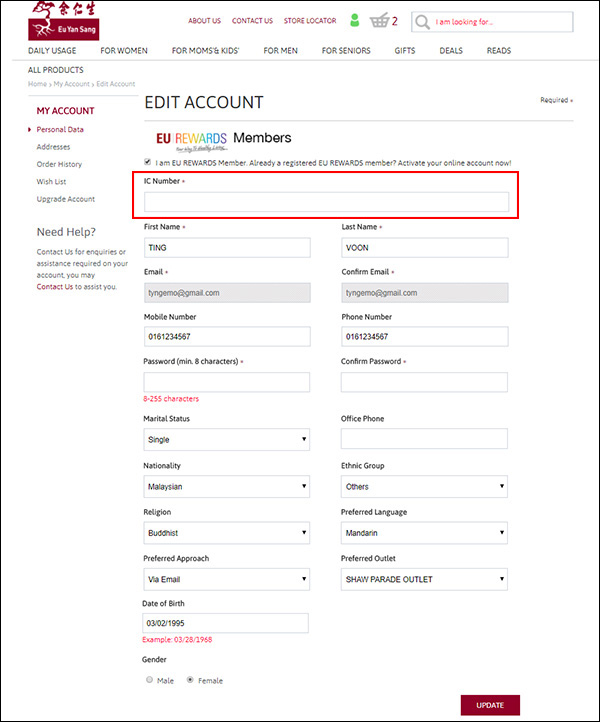The width and height of the screenshot is (600, 722).
Task: Open the green user account icon
Action: pos(354,20)
